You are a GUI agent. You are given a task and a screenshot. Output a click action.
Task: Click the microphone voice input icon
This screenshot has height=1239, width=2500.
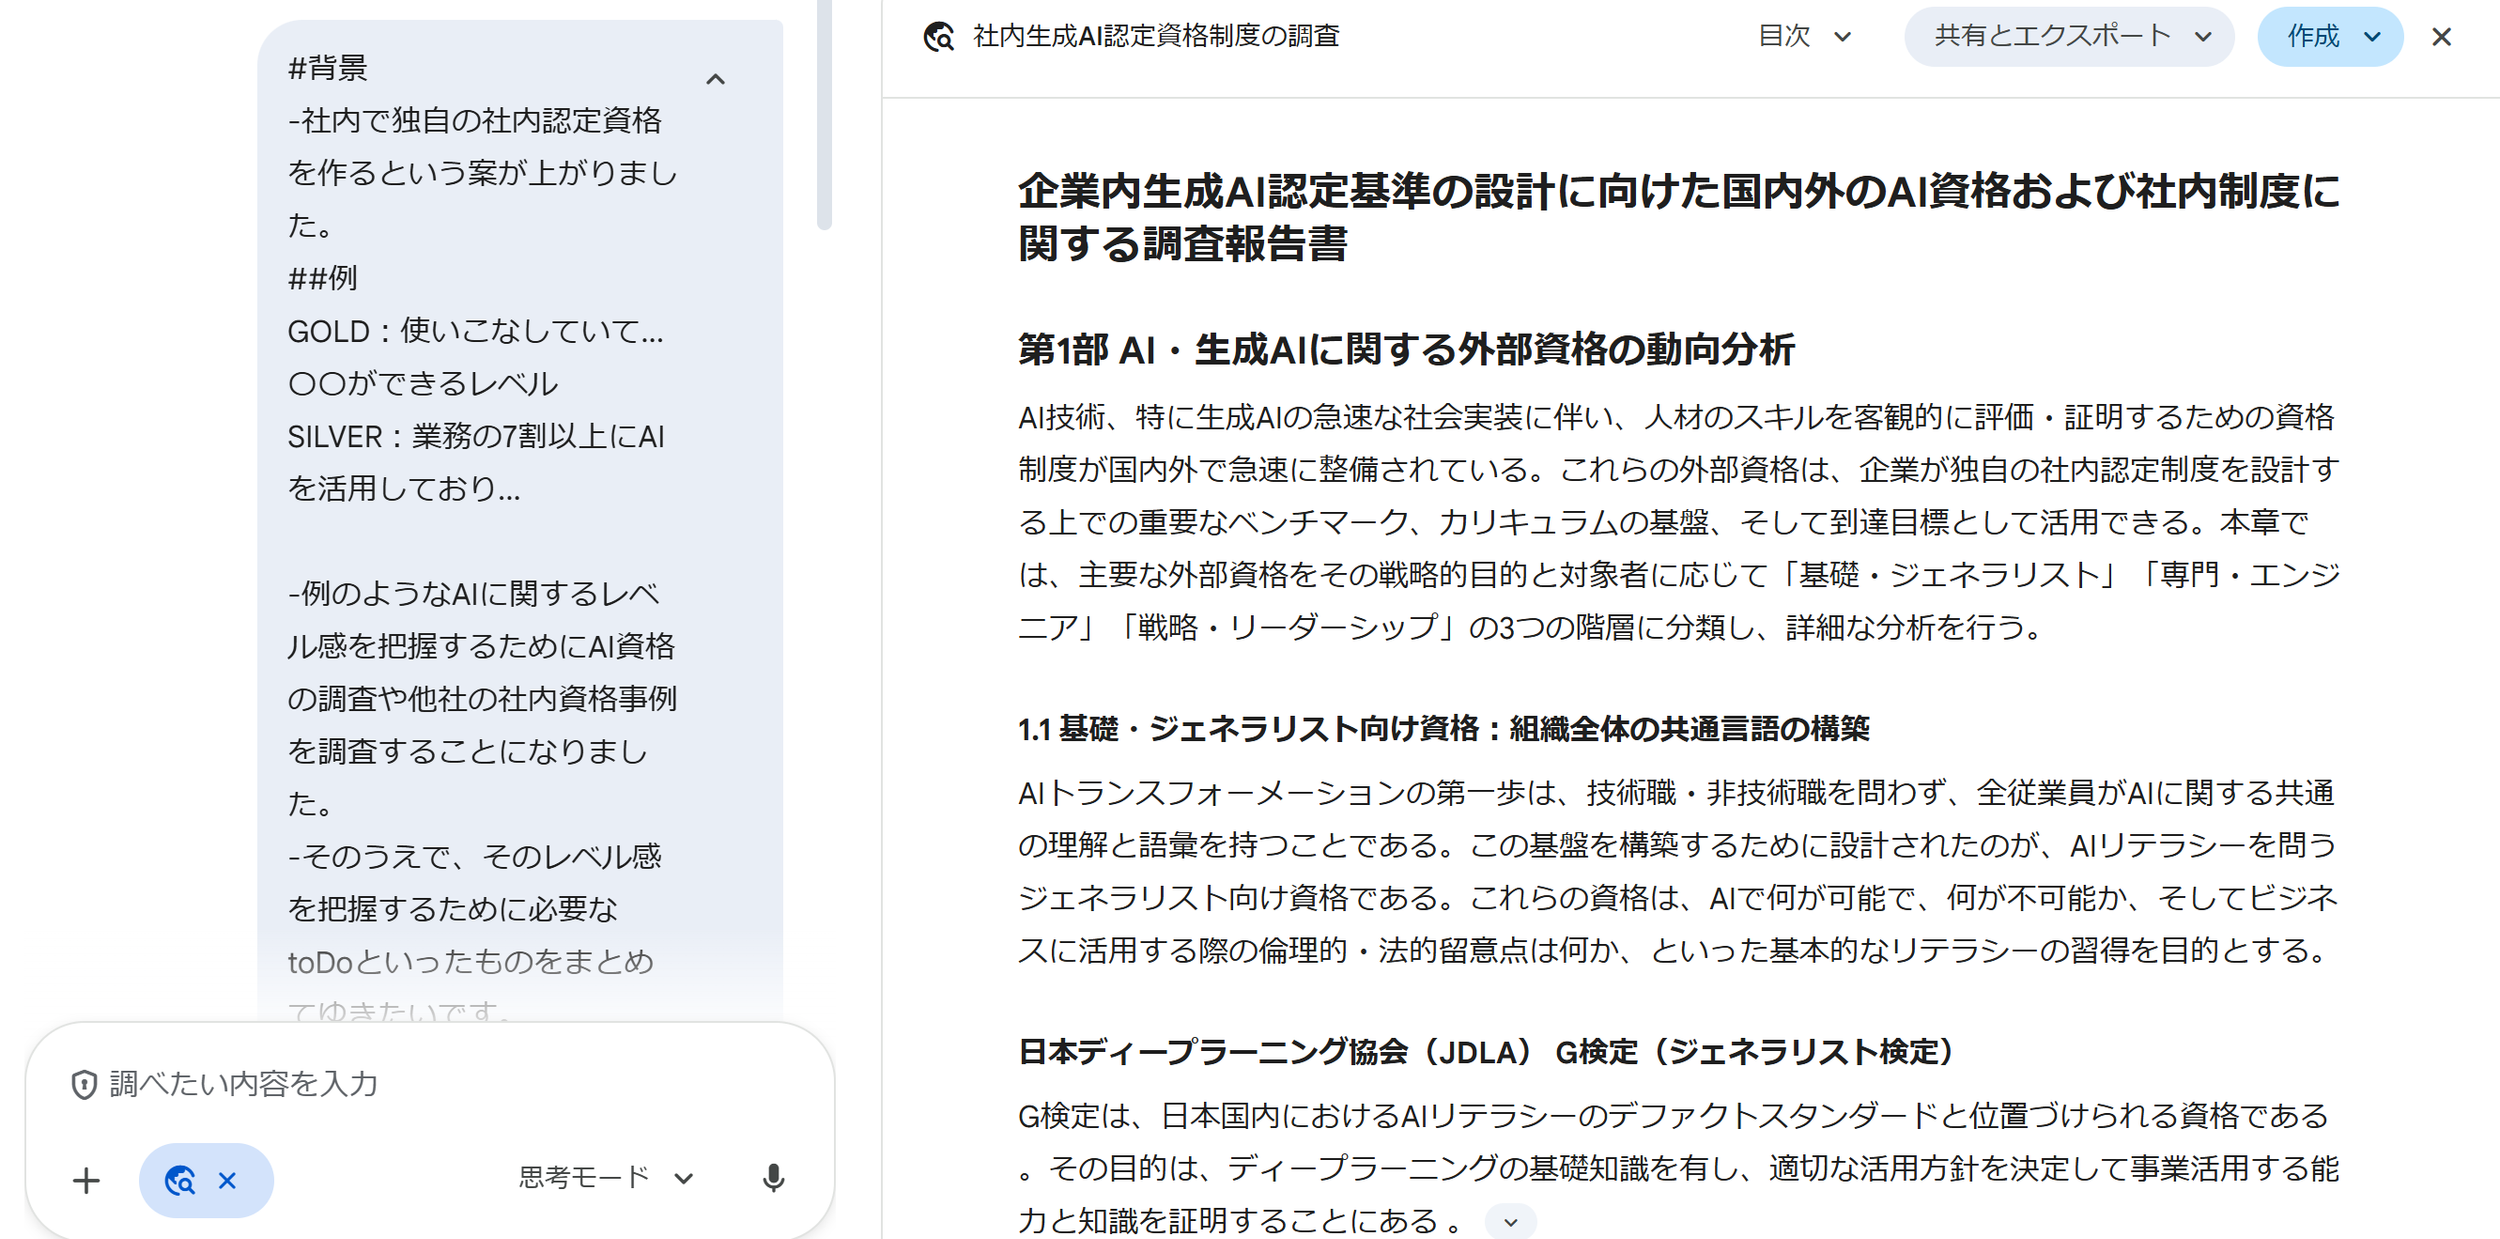(772, 1179)
